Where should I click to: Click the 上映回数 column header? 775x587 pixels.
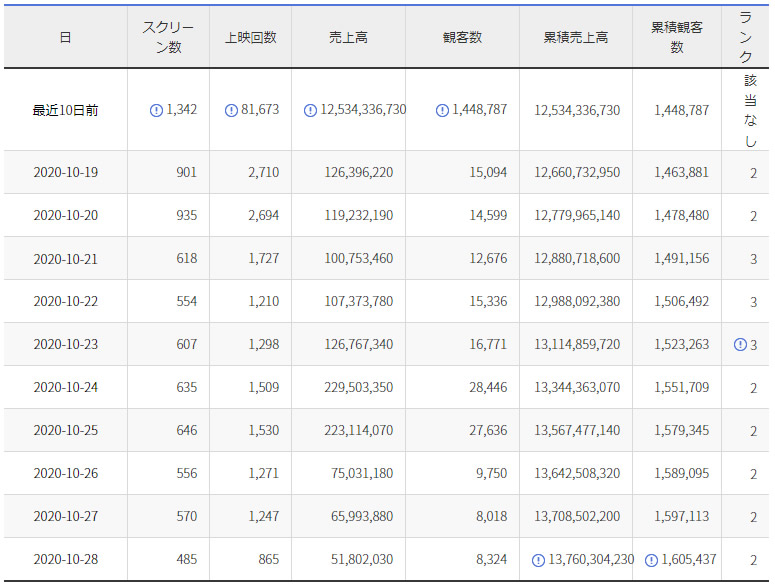[250, 37]
